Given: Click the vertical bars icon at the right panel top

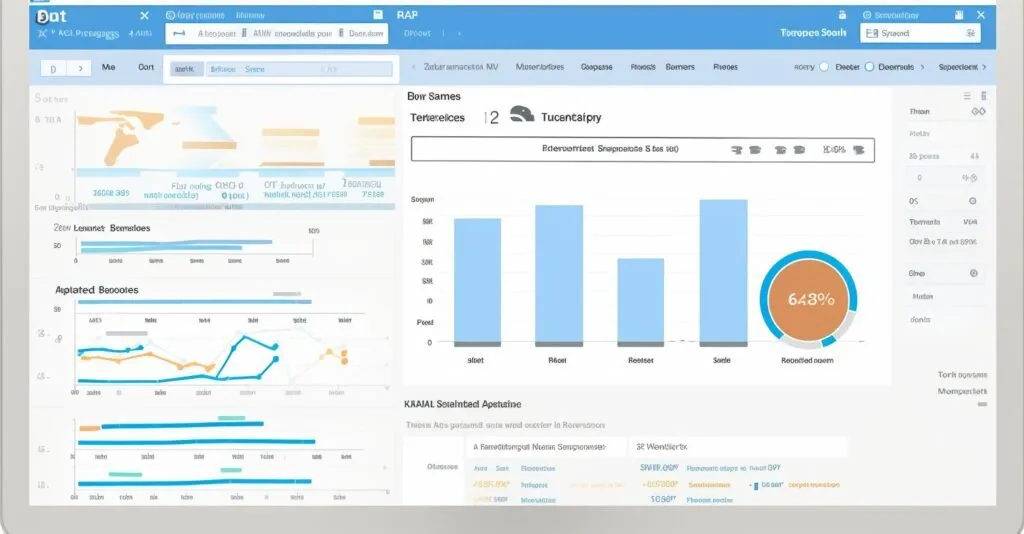Looking at the screenshot, I should coord(984,96).
